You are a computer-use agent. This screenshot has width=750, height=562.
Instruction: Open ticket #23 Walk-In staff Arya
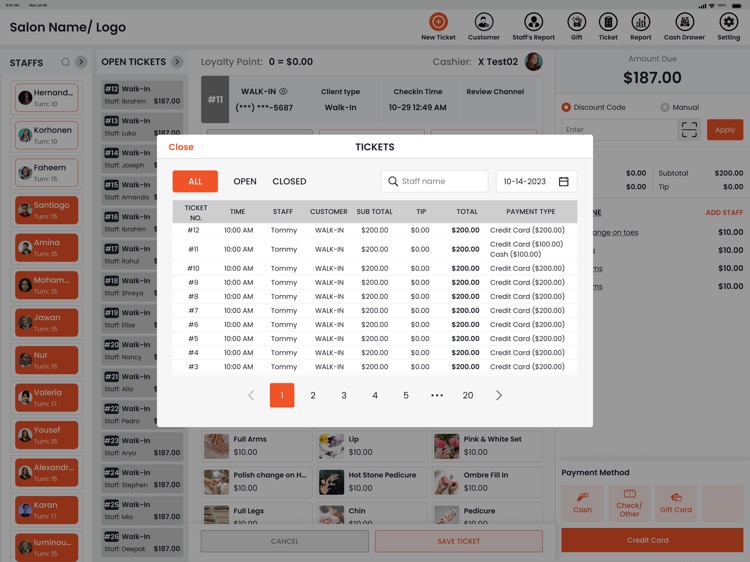(x=143, y=446)
